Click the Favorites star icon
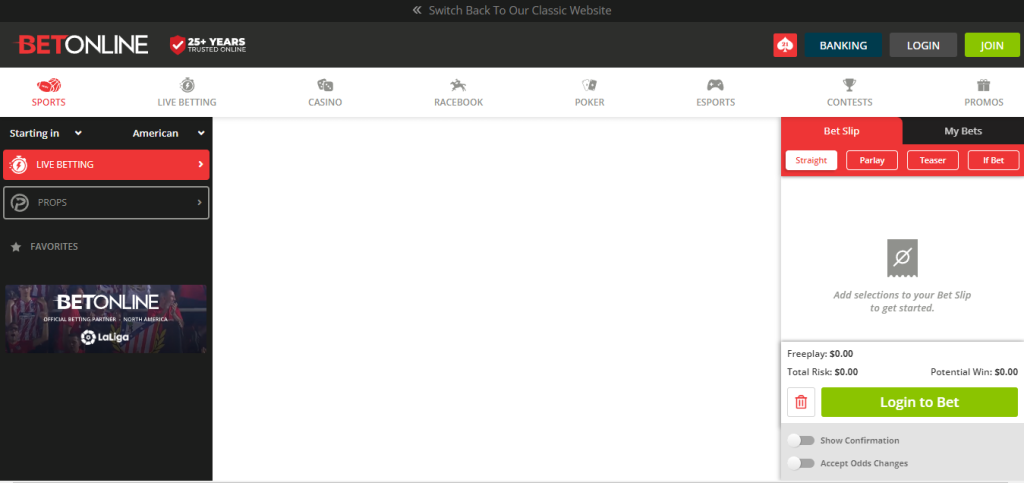The width and height of the screenshot is (1024, 483). coord(16,247)
